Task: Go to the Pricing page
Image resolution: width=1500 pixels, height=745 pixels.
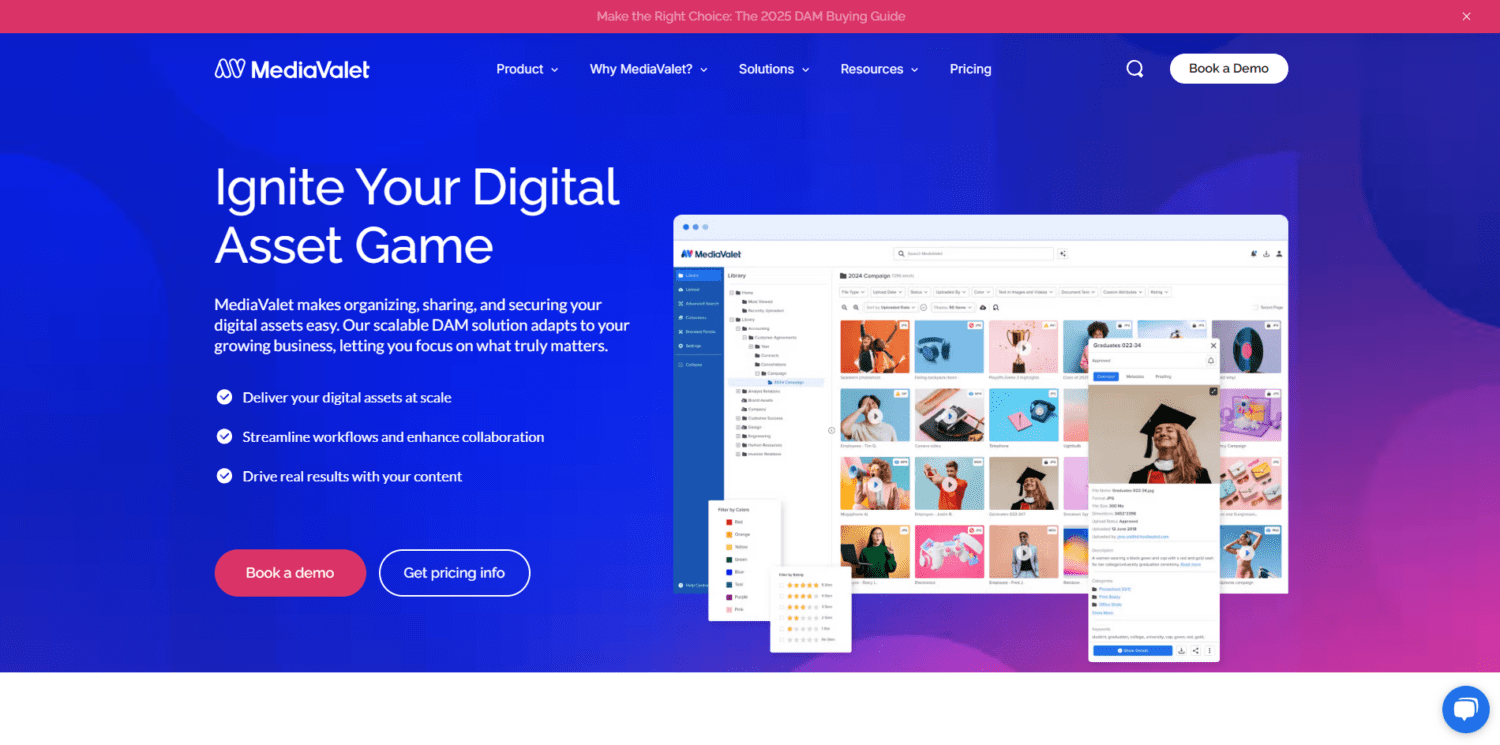Action: pos(970,69)
